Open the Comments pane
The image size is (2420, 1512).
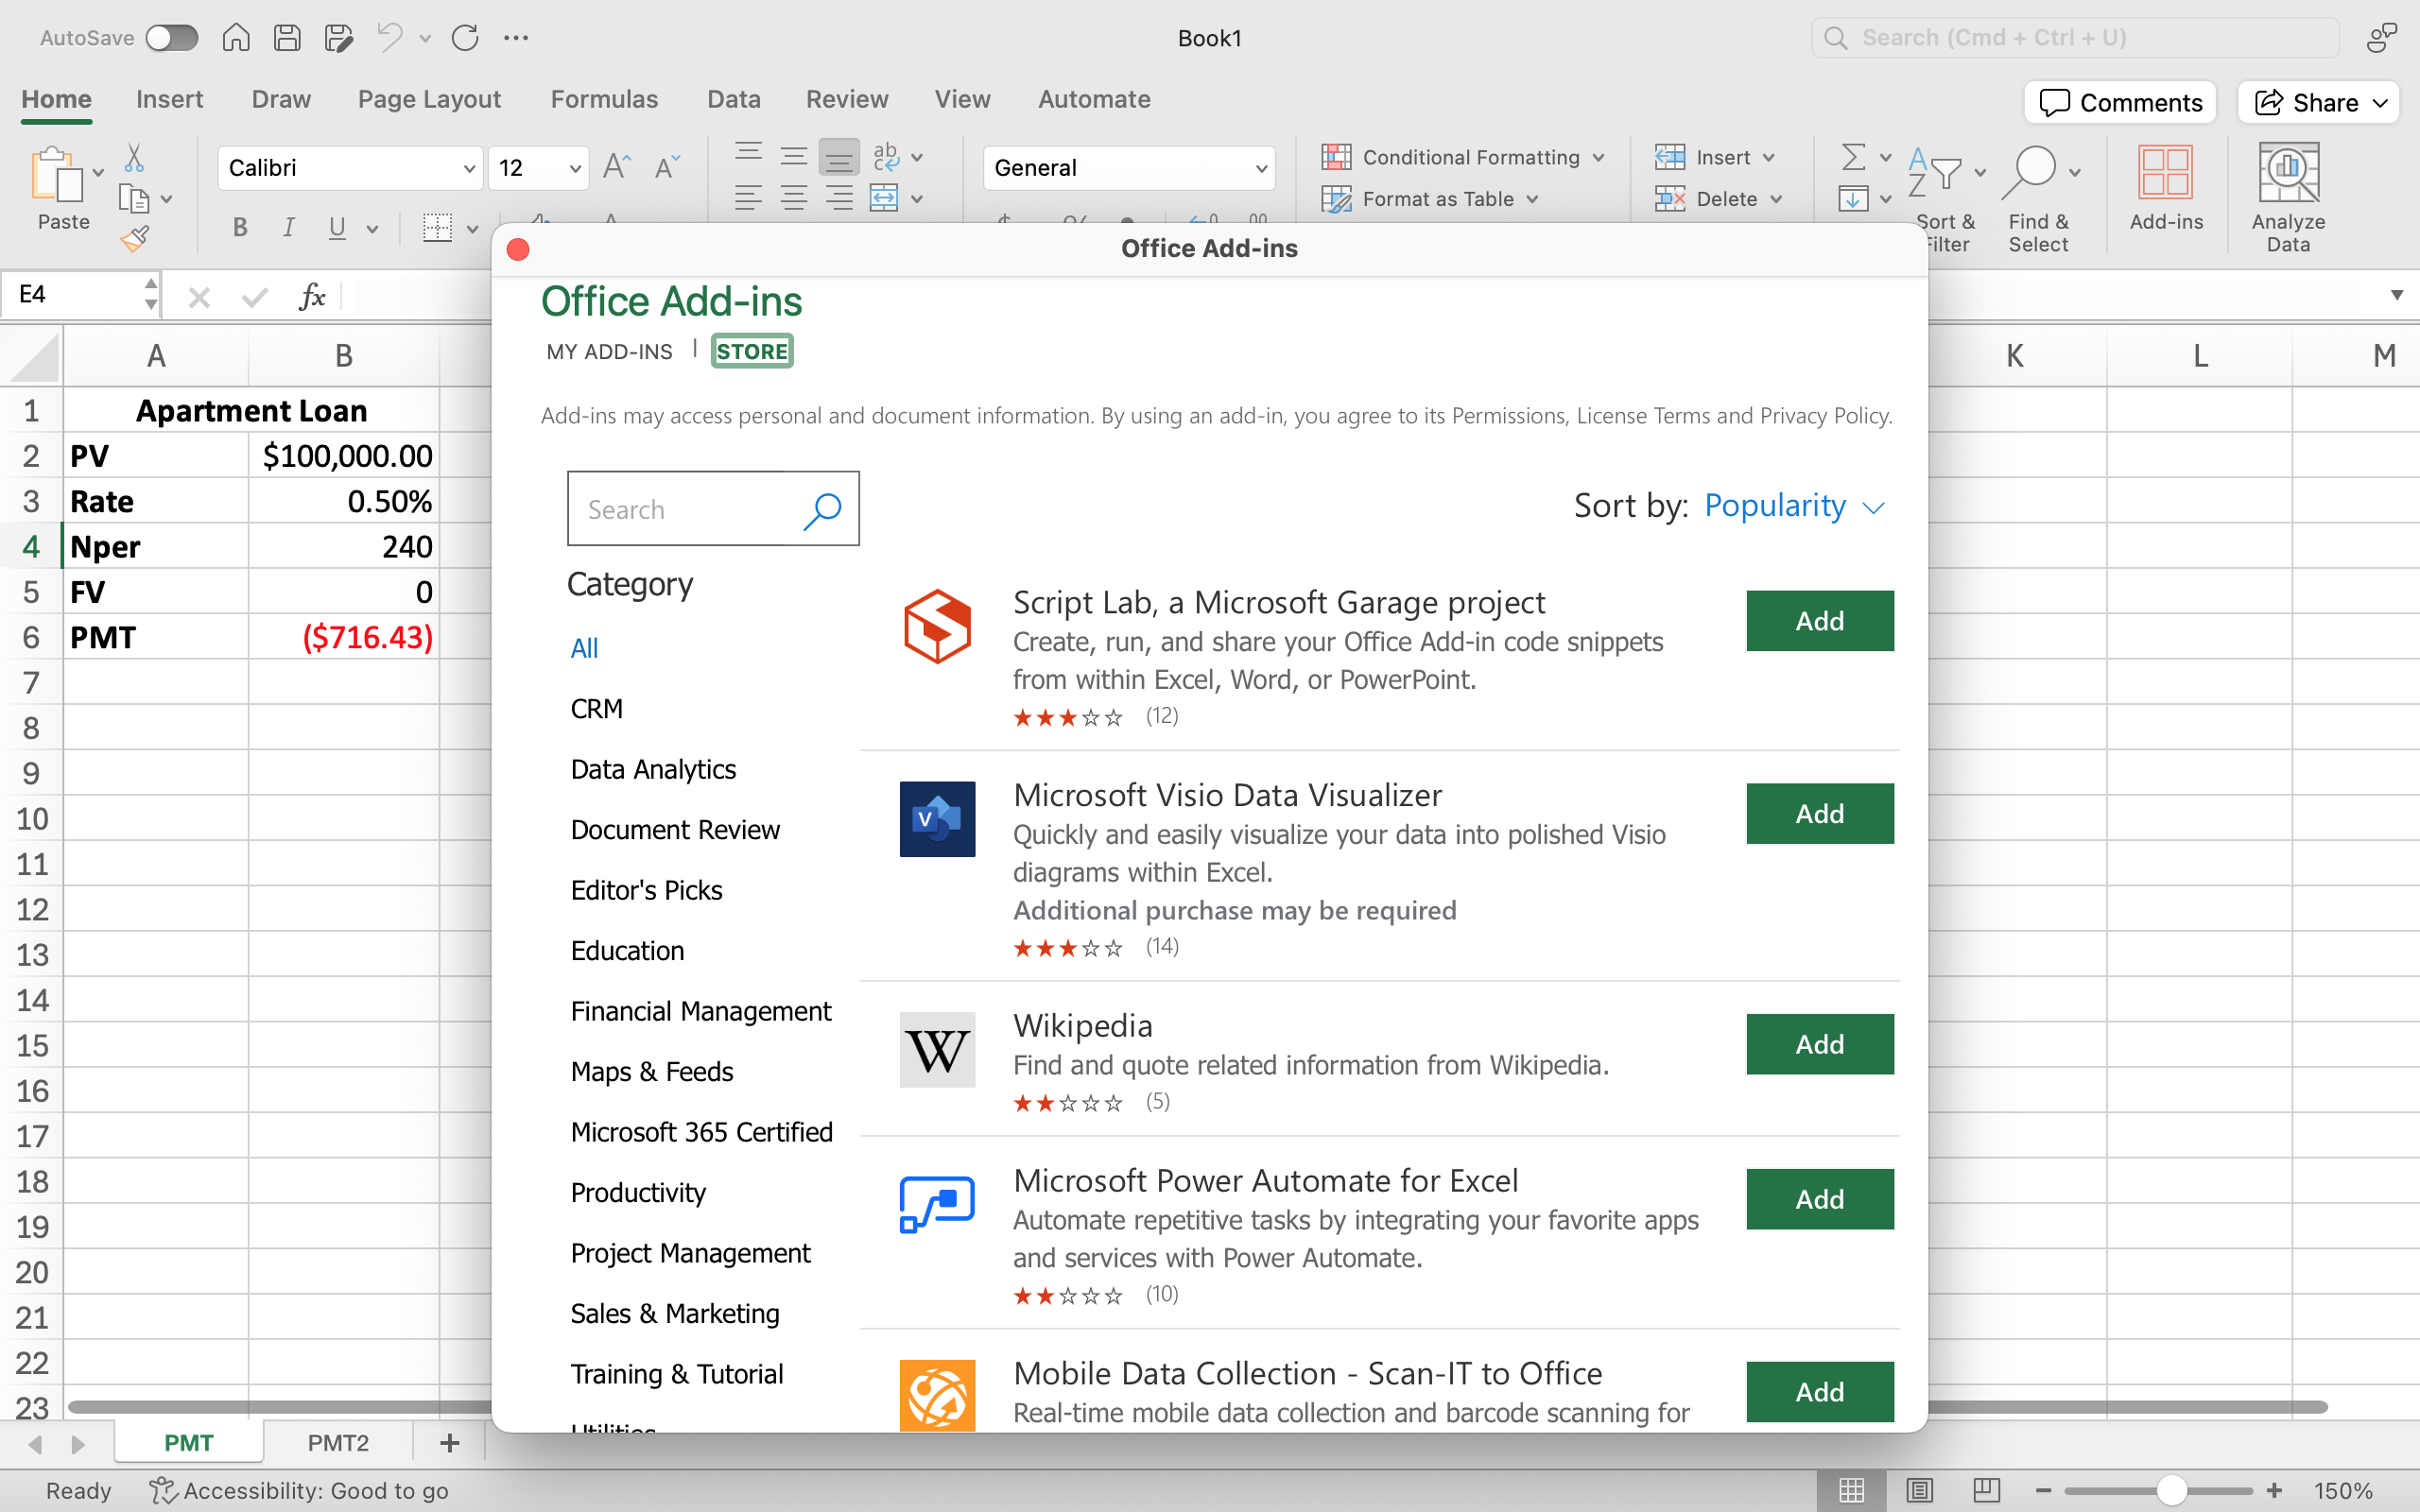[2120, 102]
